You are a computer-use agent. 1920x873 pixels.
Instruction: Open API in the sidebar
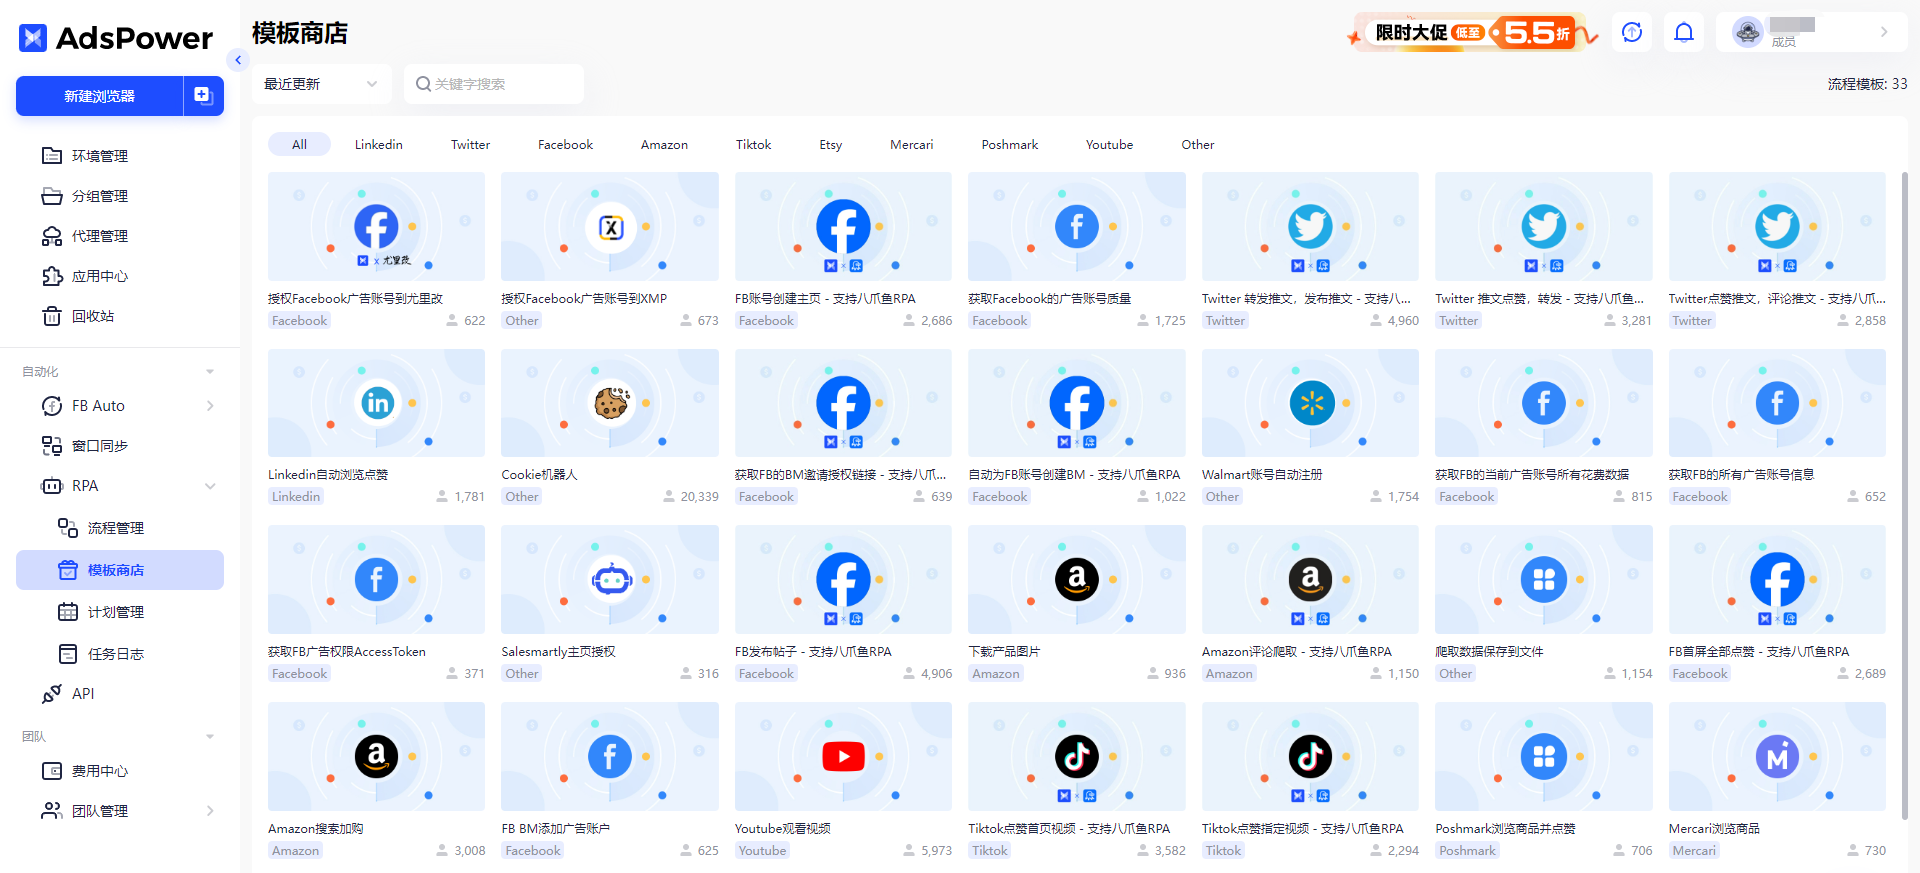click(x=83, y=694)
